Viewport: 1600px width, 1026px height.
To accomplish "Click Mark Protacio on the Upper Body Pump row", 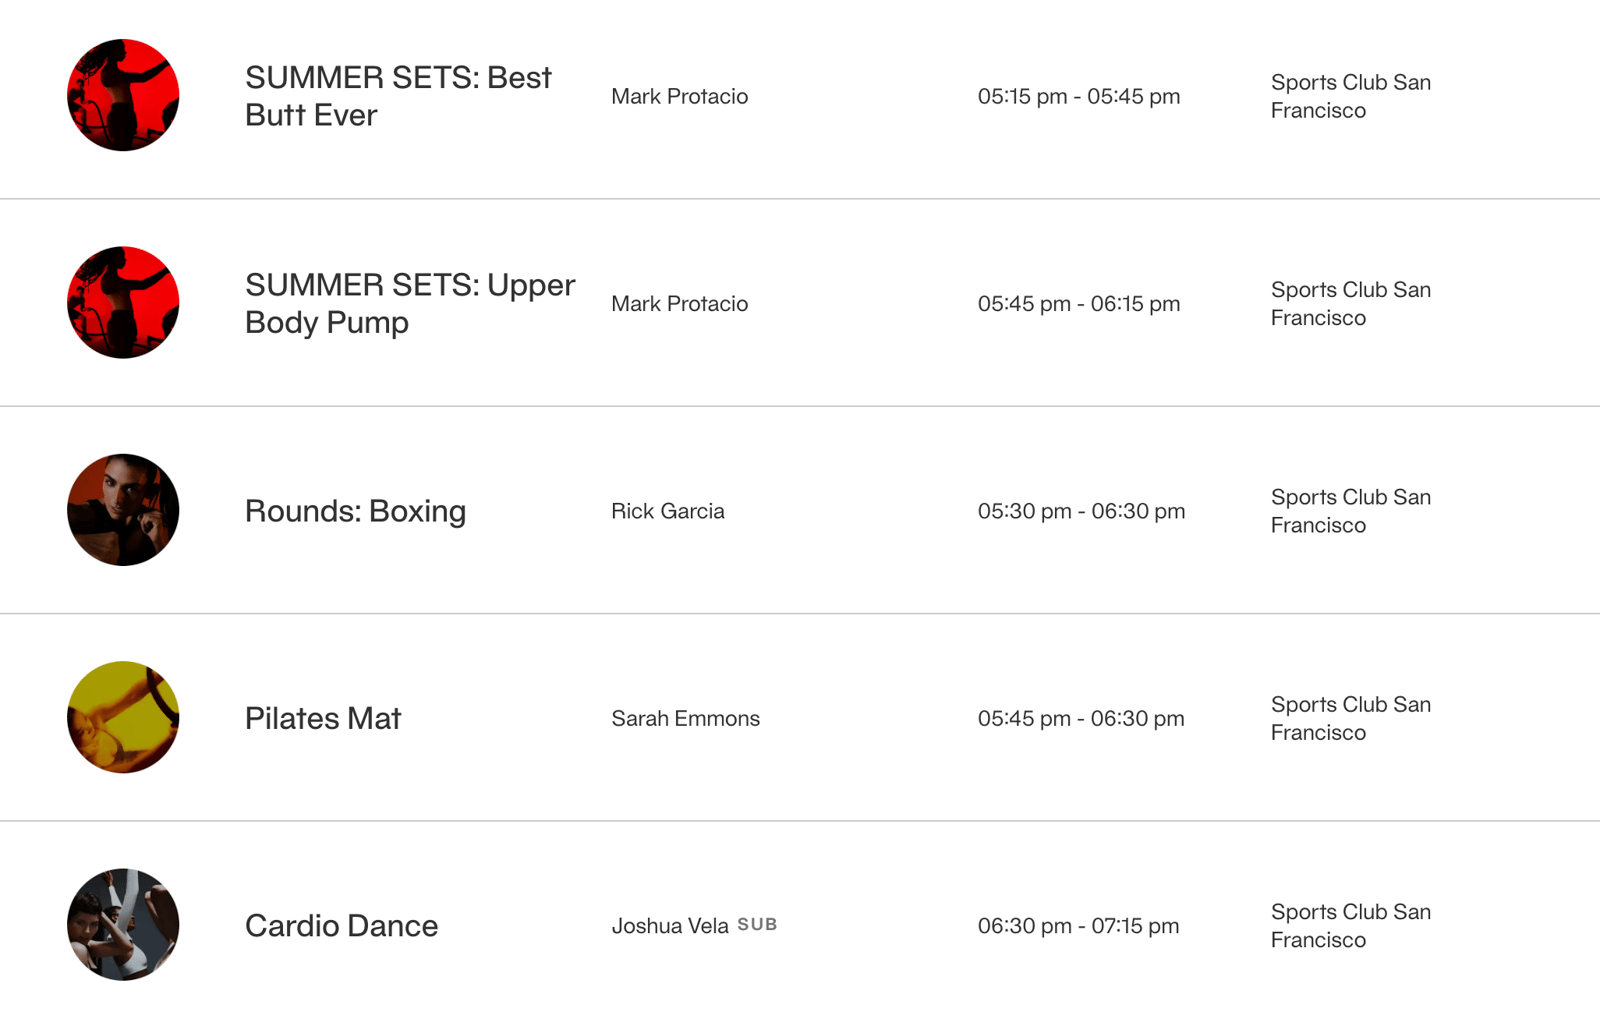I will [x=679, y=304].
